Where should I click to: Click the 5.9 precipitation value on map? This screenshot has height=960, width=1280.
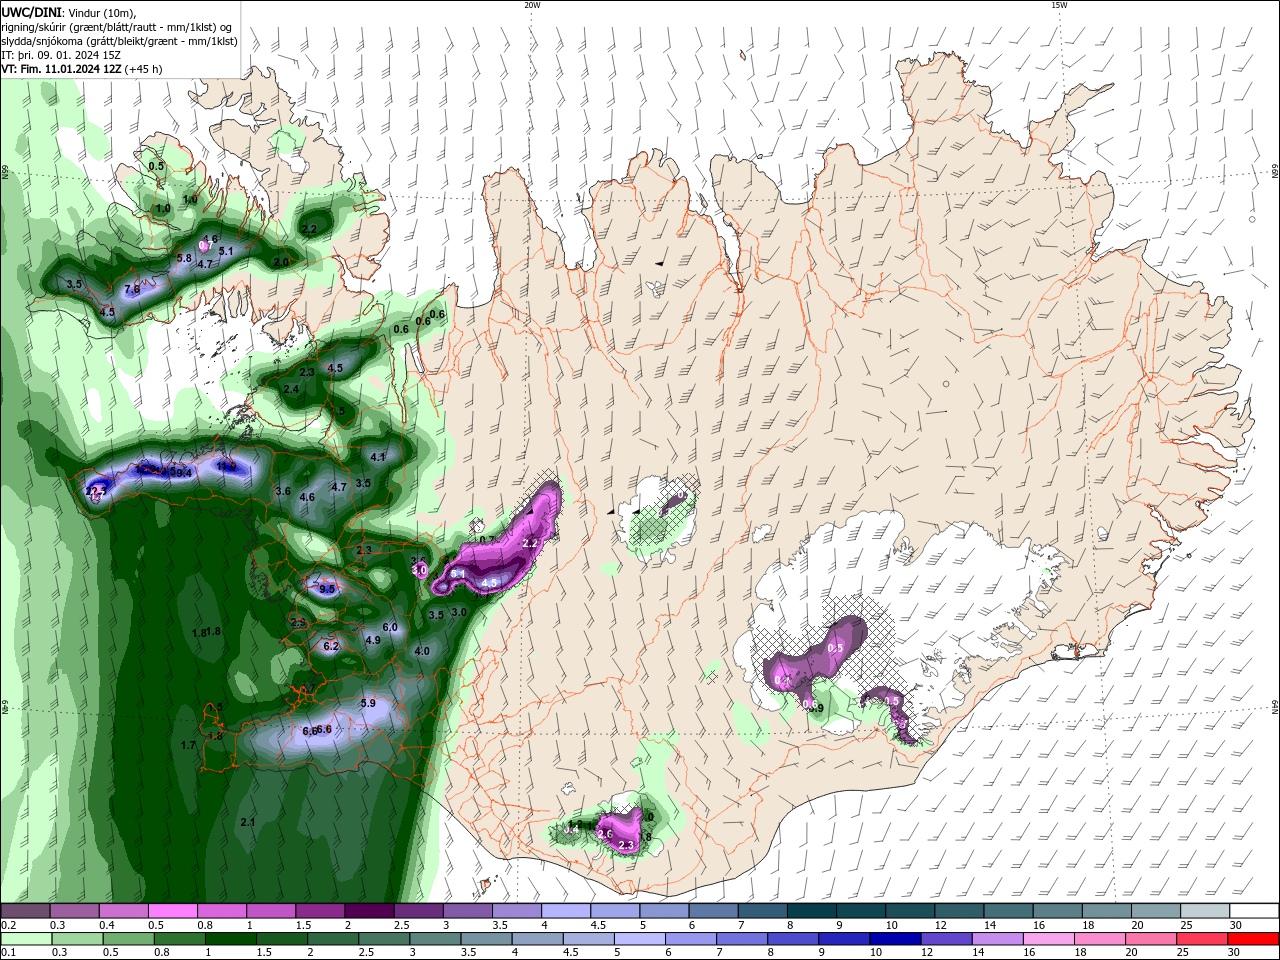pos(367,703)
